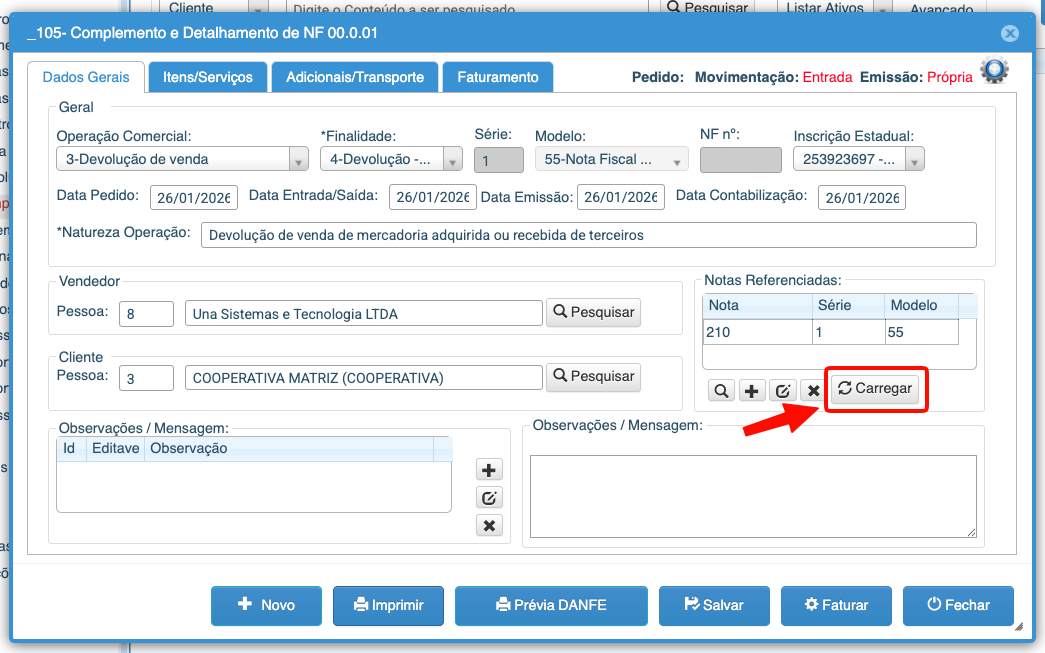
Task: Edit the observation entry icon
Action: (x=489, y=498)
